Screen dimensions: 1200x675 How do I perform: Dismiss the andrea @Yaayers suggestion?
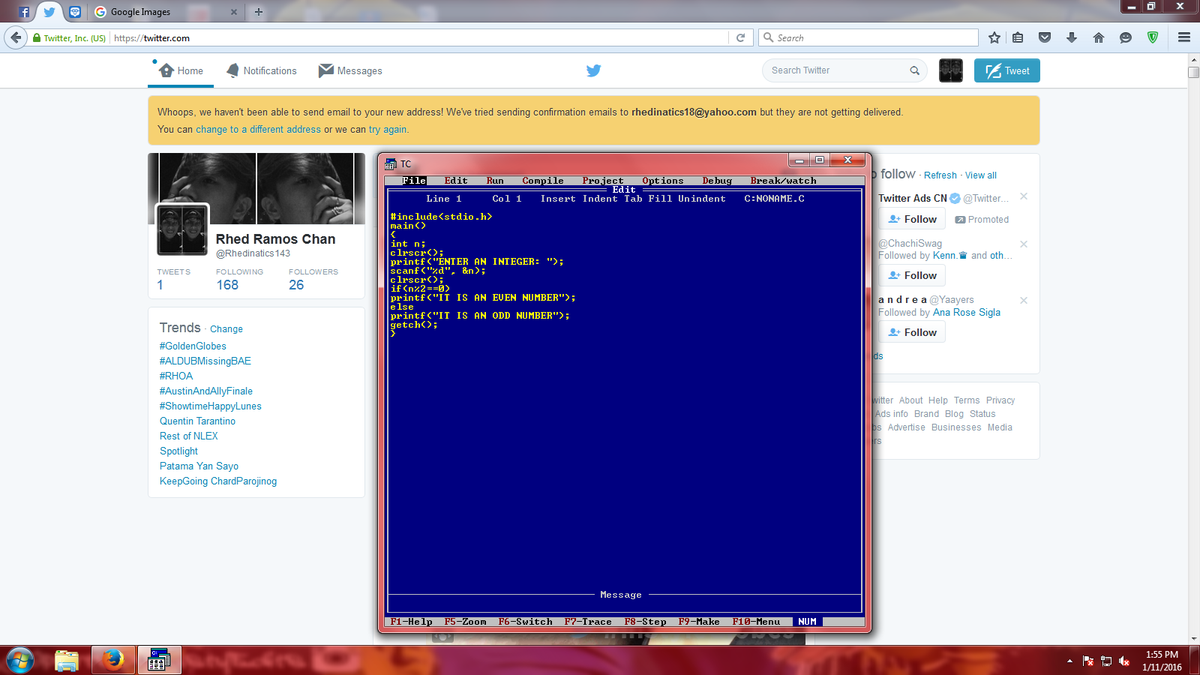tap(1023, 300)
